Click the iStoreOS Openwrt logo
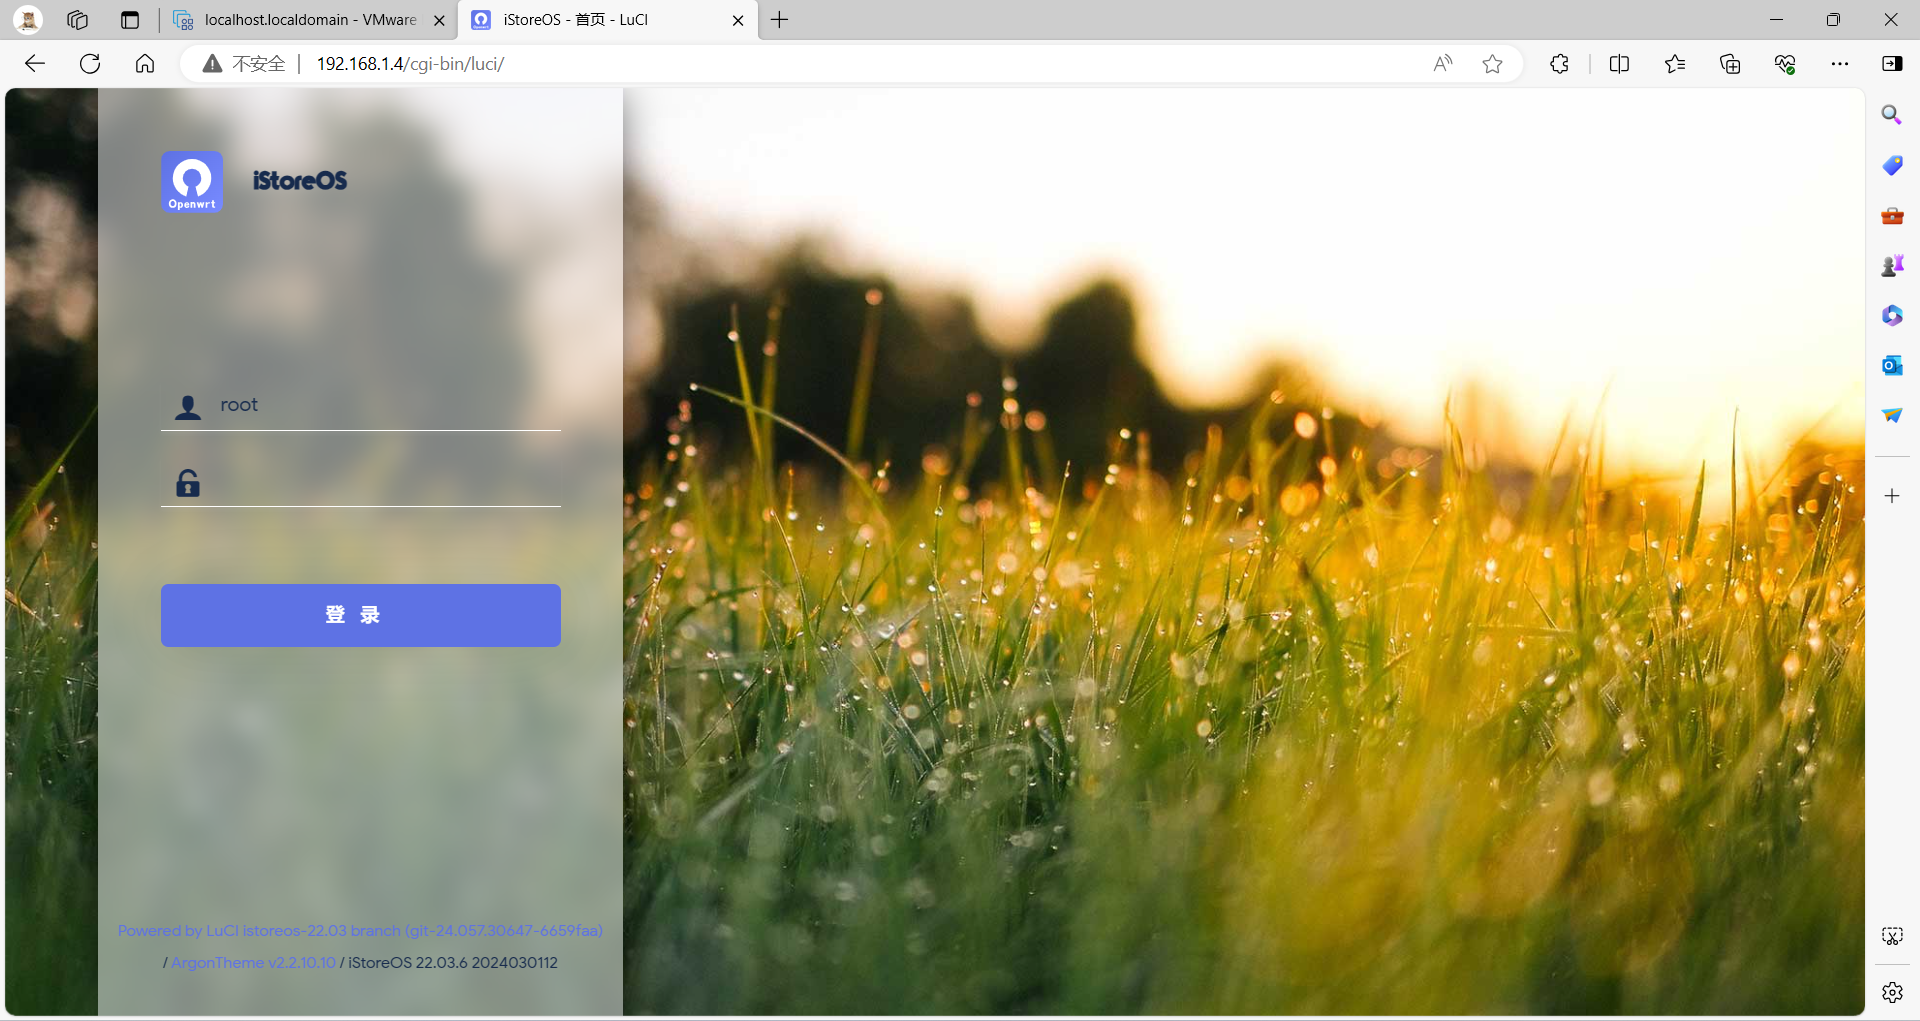The height and width of the screenshot is (1021, 1920). [x=192, y=181]
